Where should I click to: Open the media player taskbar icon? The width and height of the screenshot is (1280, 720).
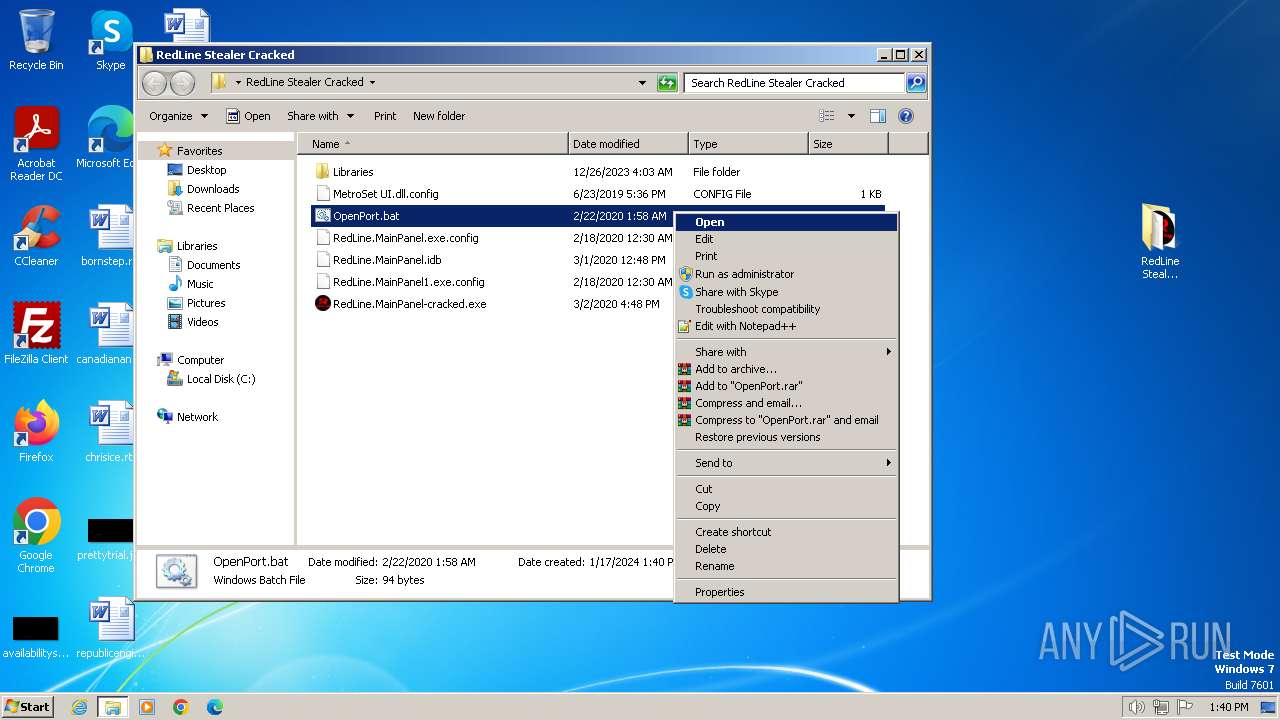coord(147,707)
